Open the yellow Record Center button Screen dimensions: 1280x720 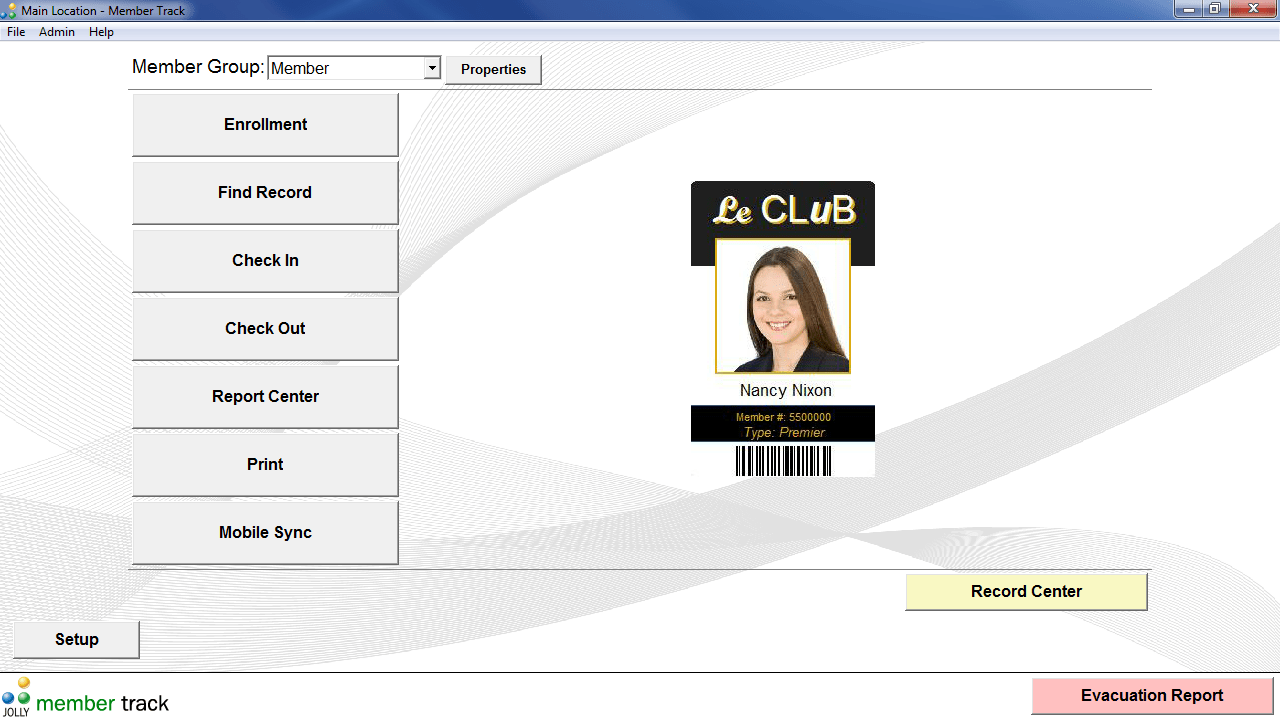point(1026,592)
